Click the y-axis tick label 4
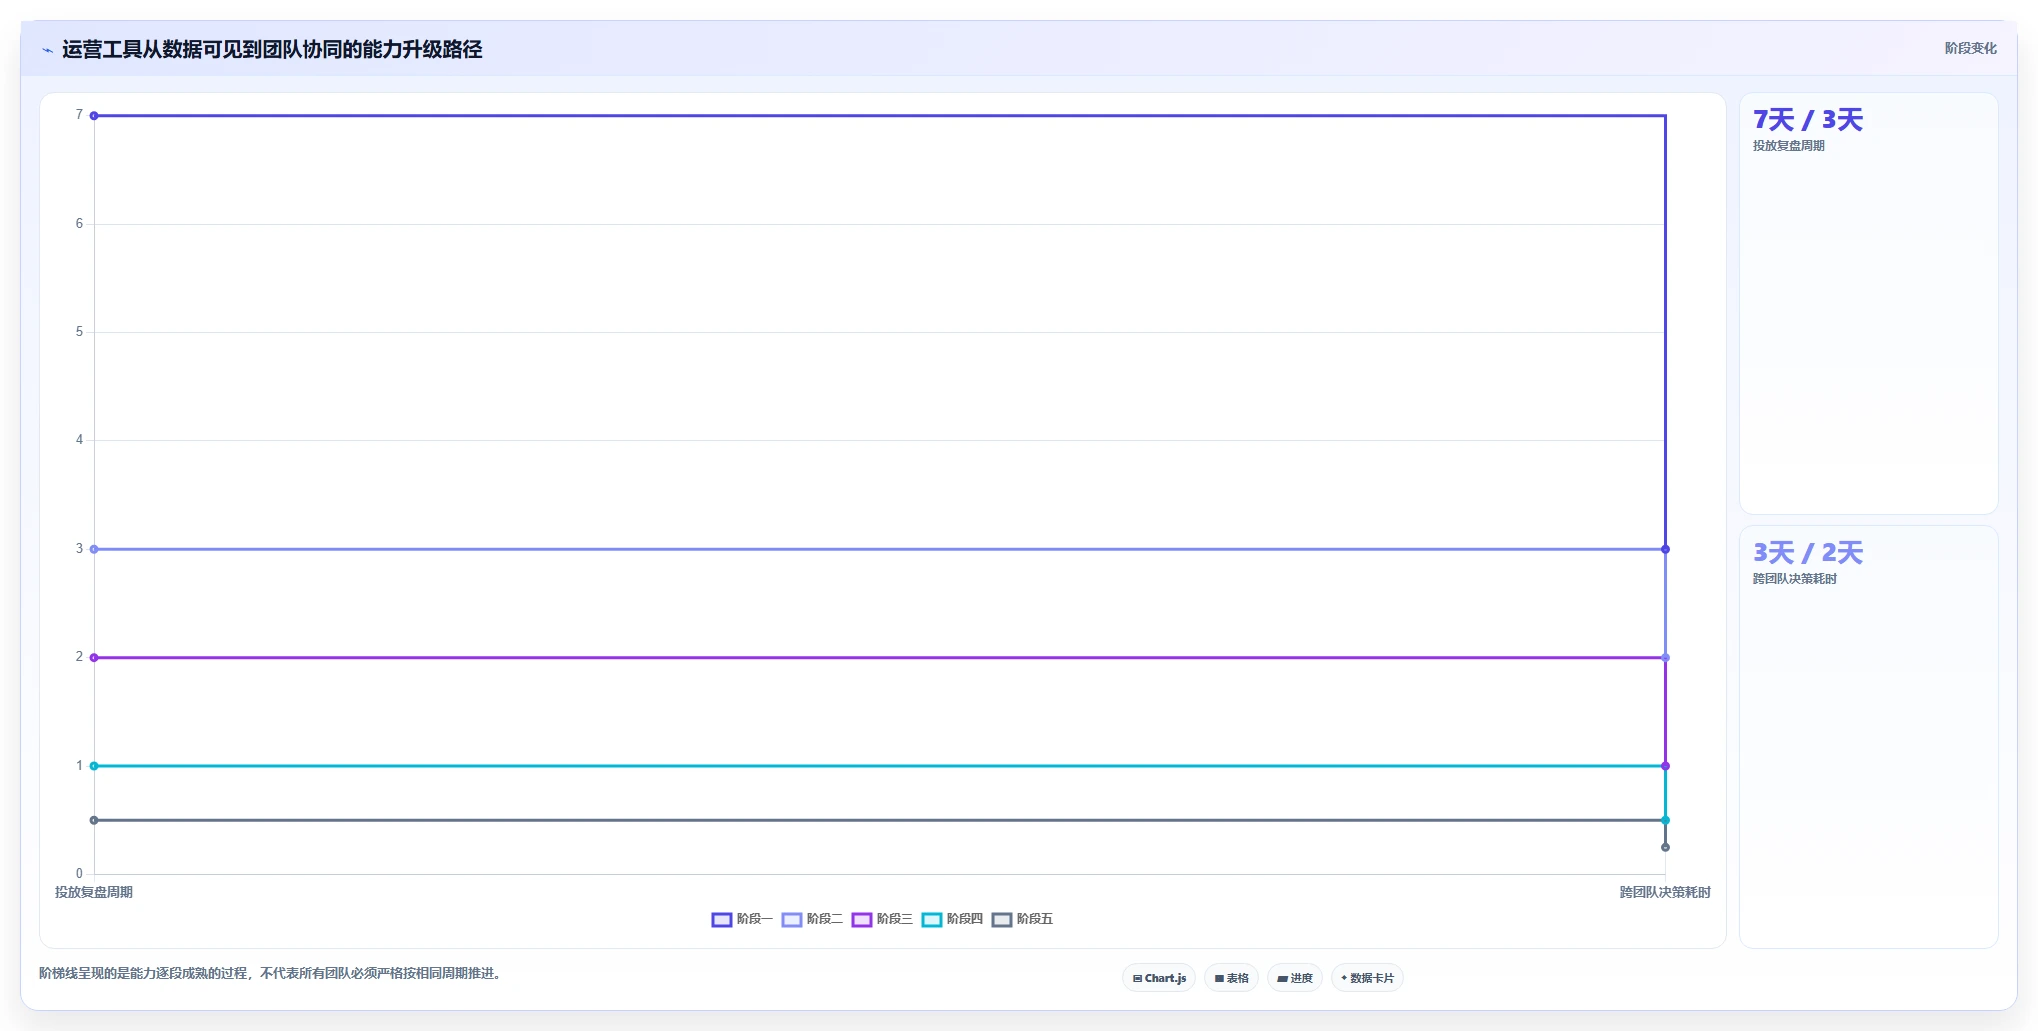The width and height of the screenshot is (2038, 1031). 79,440
